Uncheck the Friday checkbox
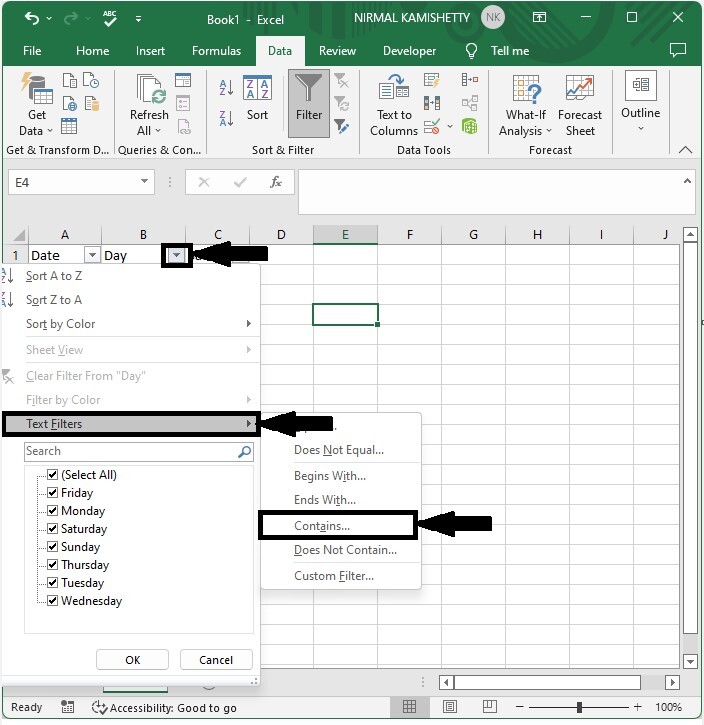The image size is (704, 725). click(x=53, y=492)
